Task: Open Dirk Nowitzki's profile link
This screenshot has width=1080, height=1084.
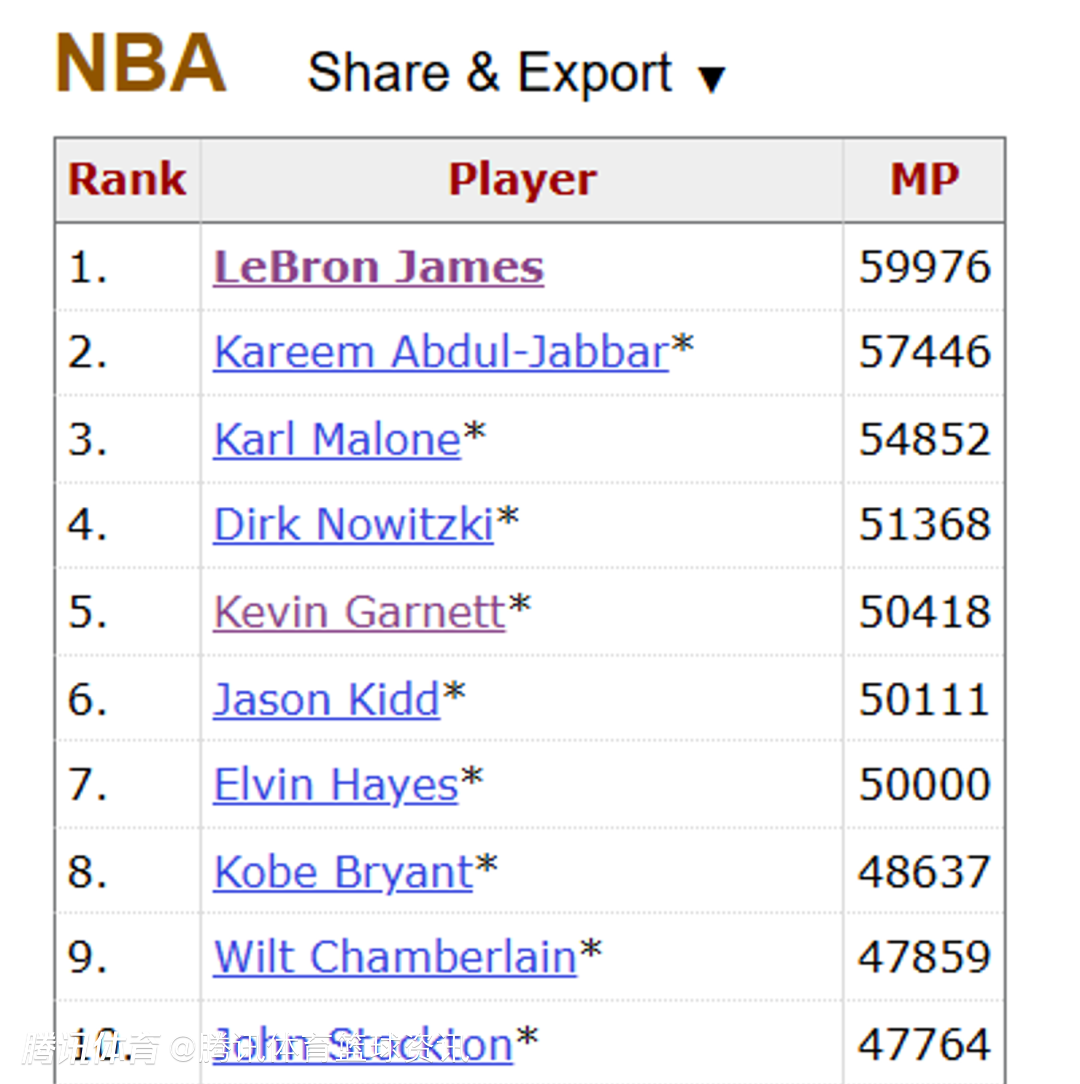Action: [353, 524]
